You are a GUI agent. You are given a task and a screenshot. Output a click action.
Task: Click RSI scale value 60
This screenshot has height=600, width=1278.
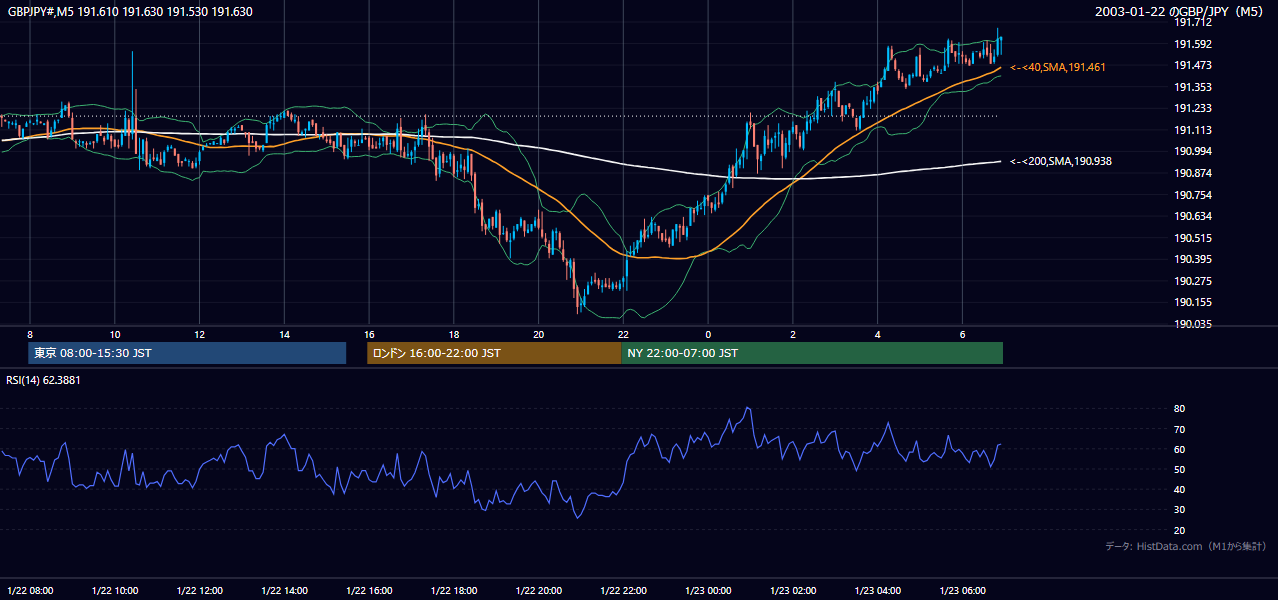(x=1179, y=449)
